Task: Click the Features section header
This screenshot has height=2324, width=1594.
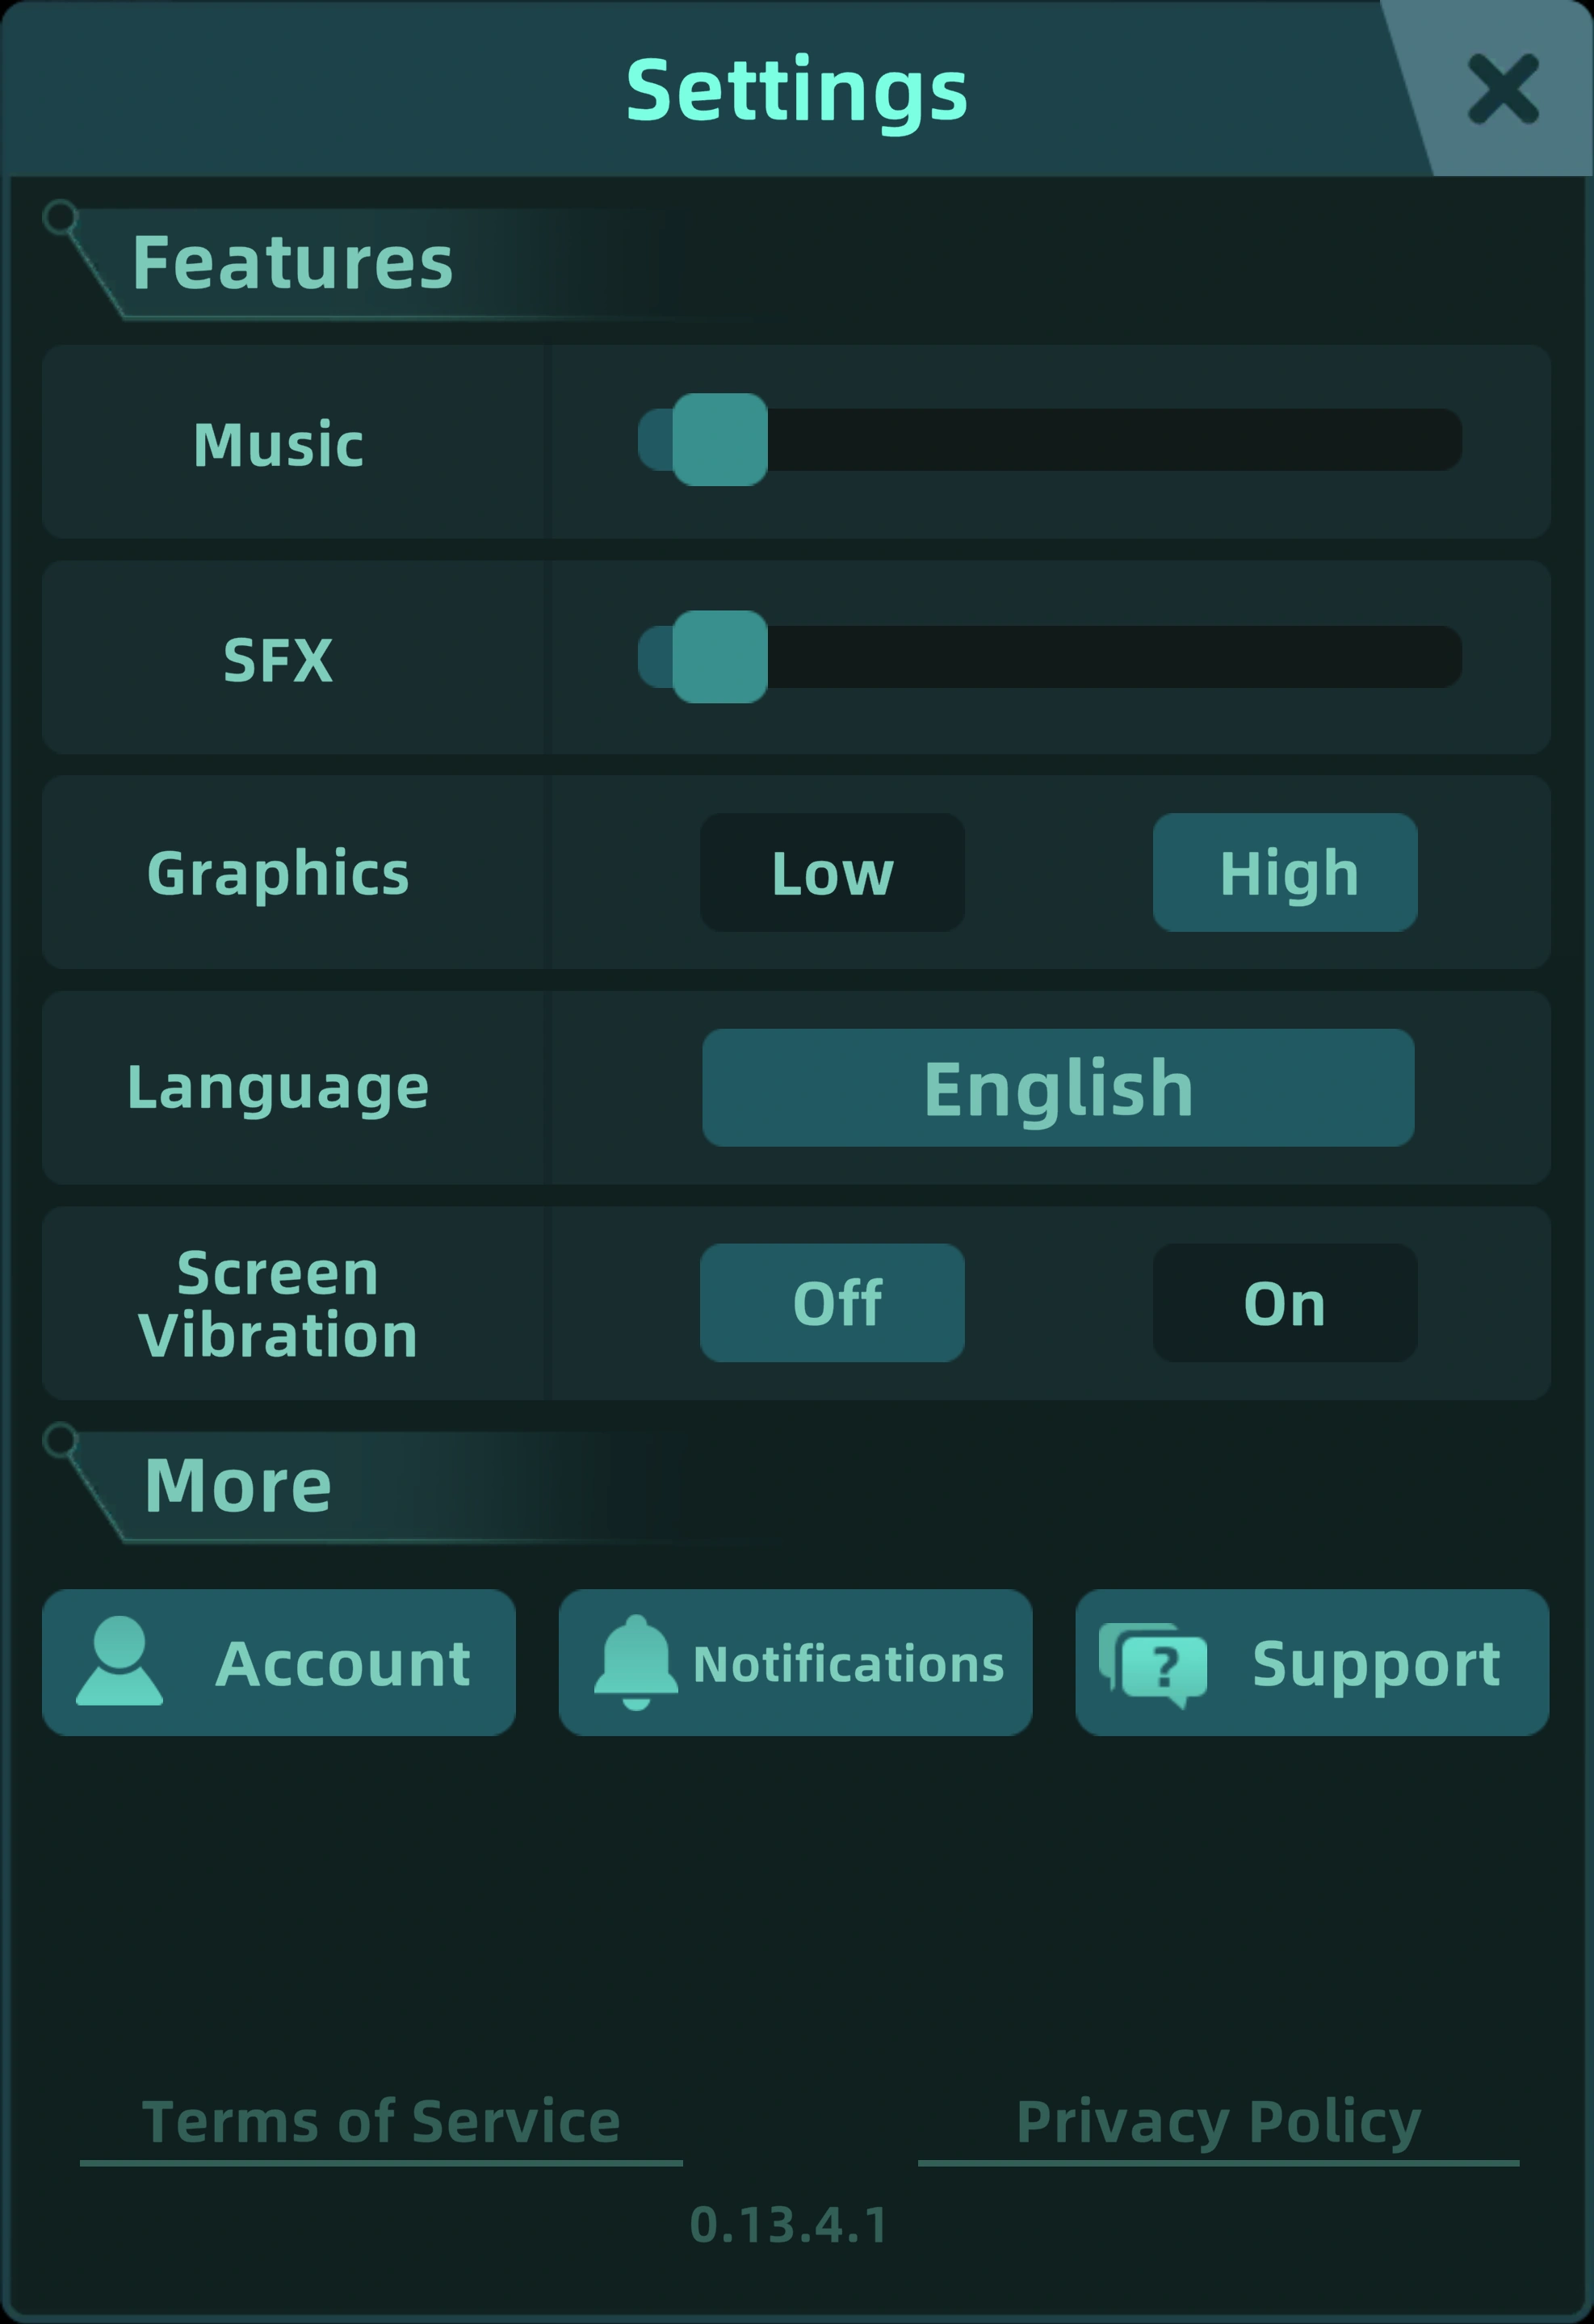Action: click(x=292, y=264)
